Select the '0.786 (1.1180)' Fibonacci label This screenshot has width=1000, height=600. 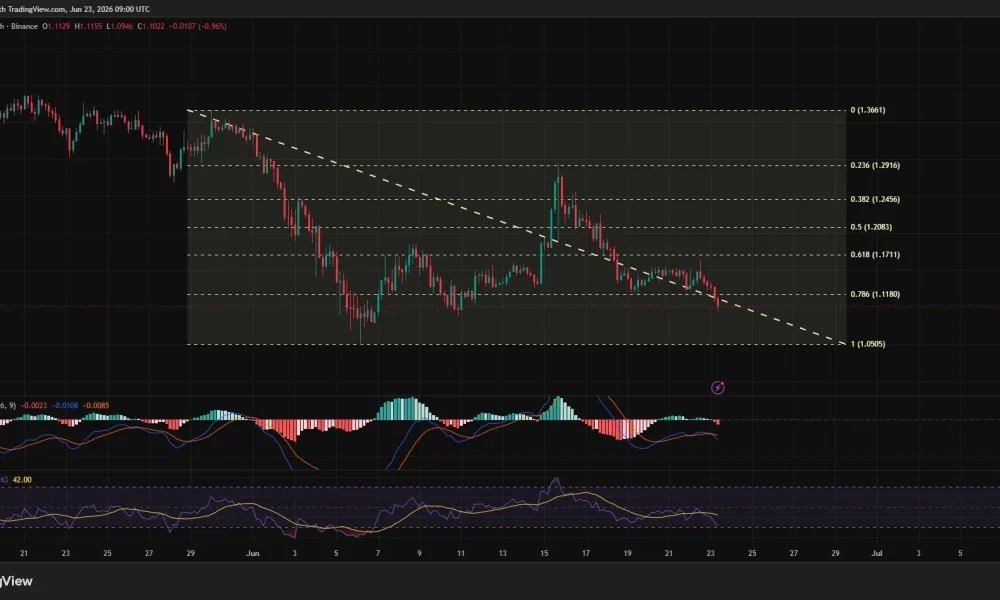point(875,294)
